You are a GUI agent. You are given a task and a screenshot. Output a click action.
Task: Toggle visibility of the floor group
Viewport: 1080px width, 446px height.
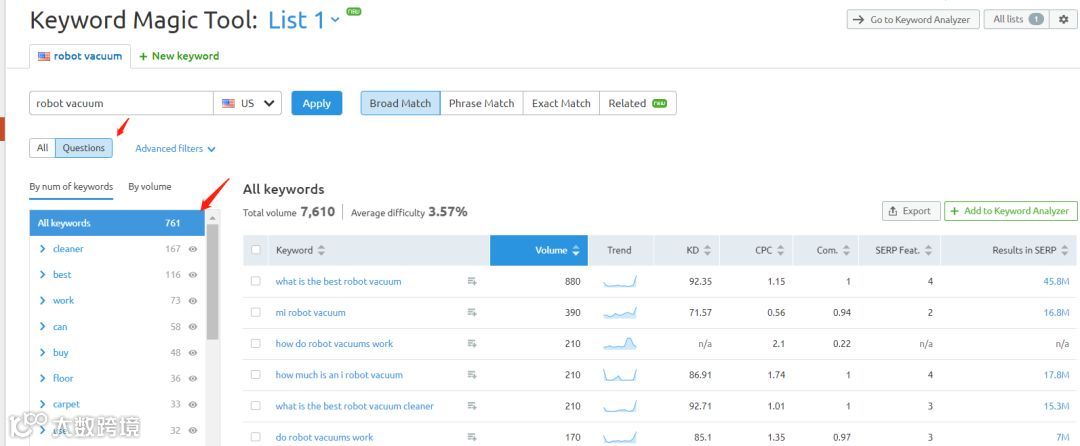[193, 379]
